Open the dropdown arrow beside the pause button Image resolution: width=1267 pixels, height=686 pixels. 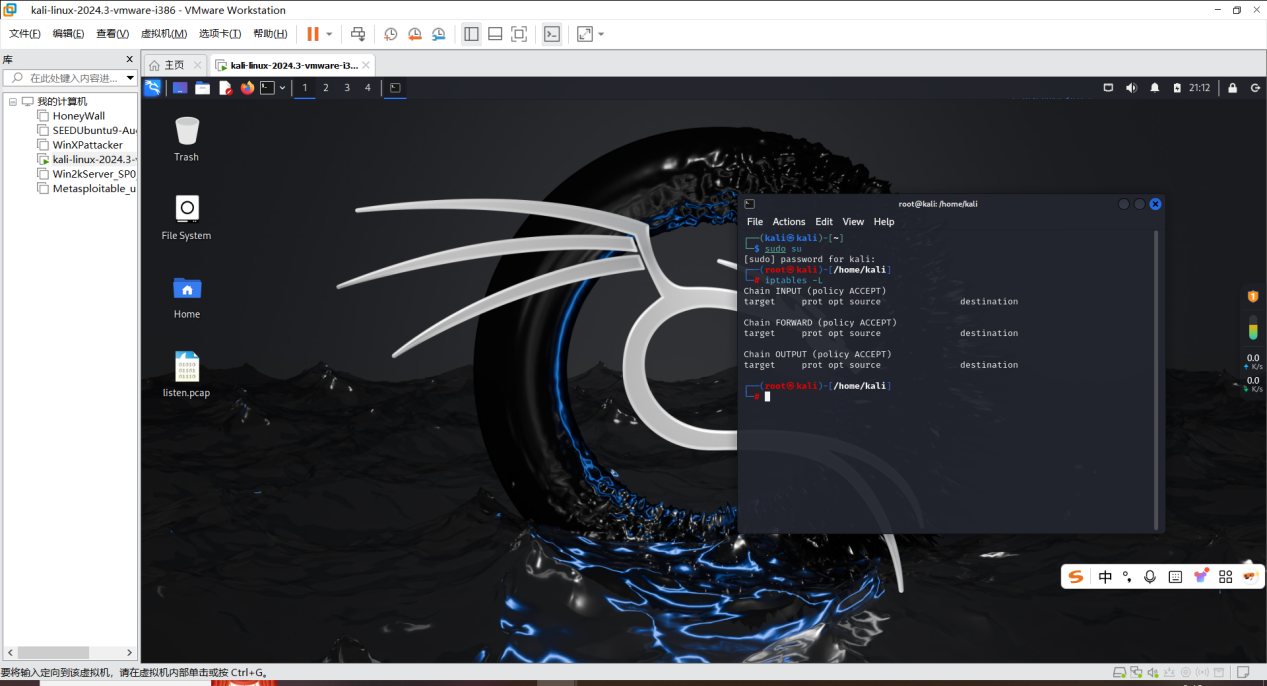[x=329, y=34]
